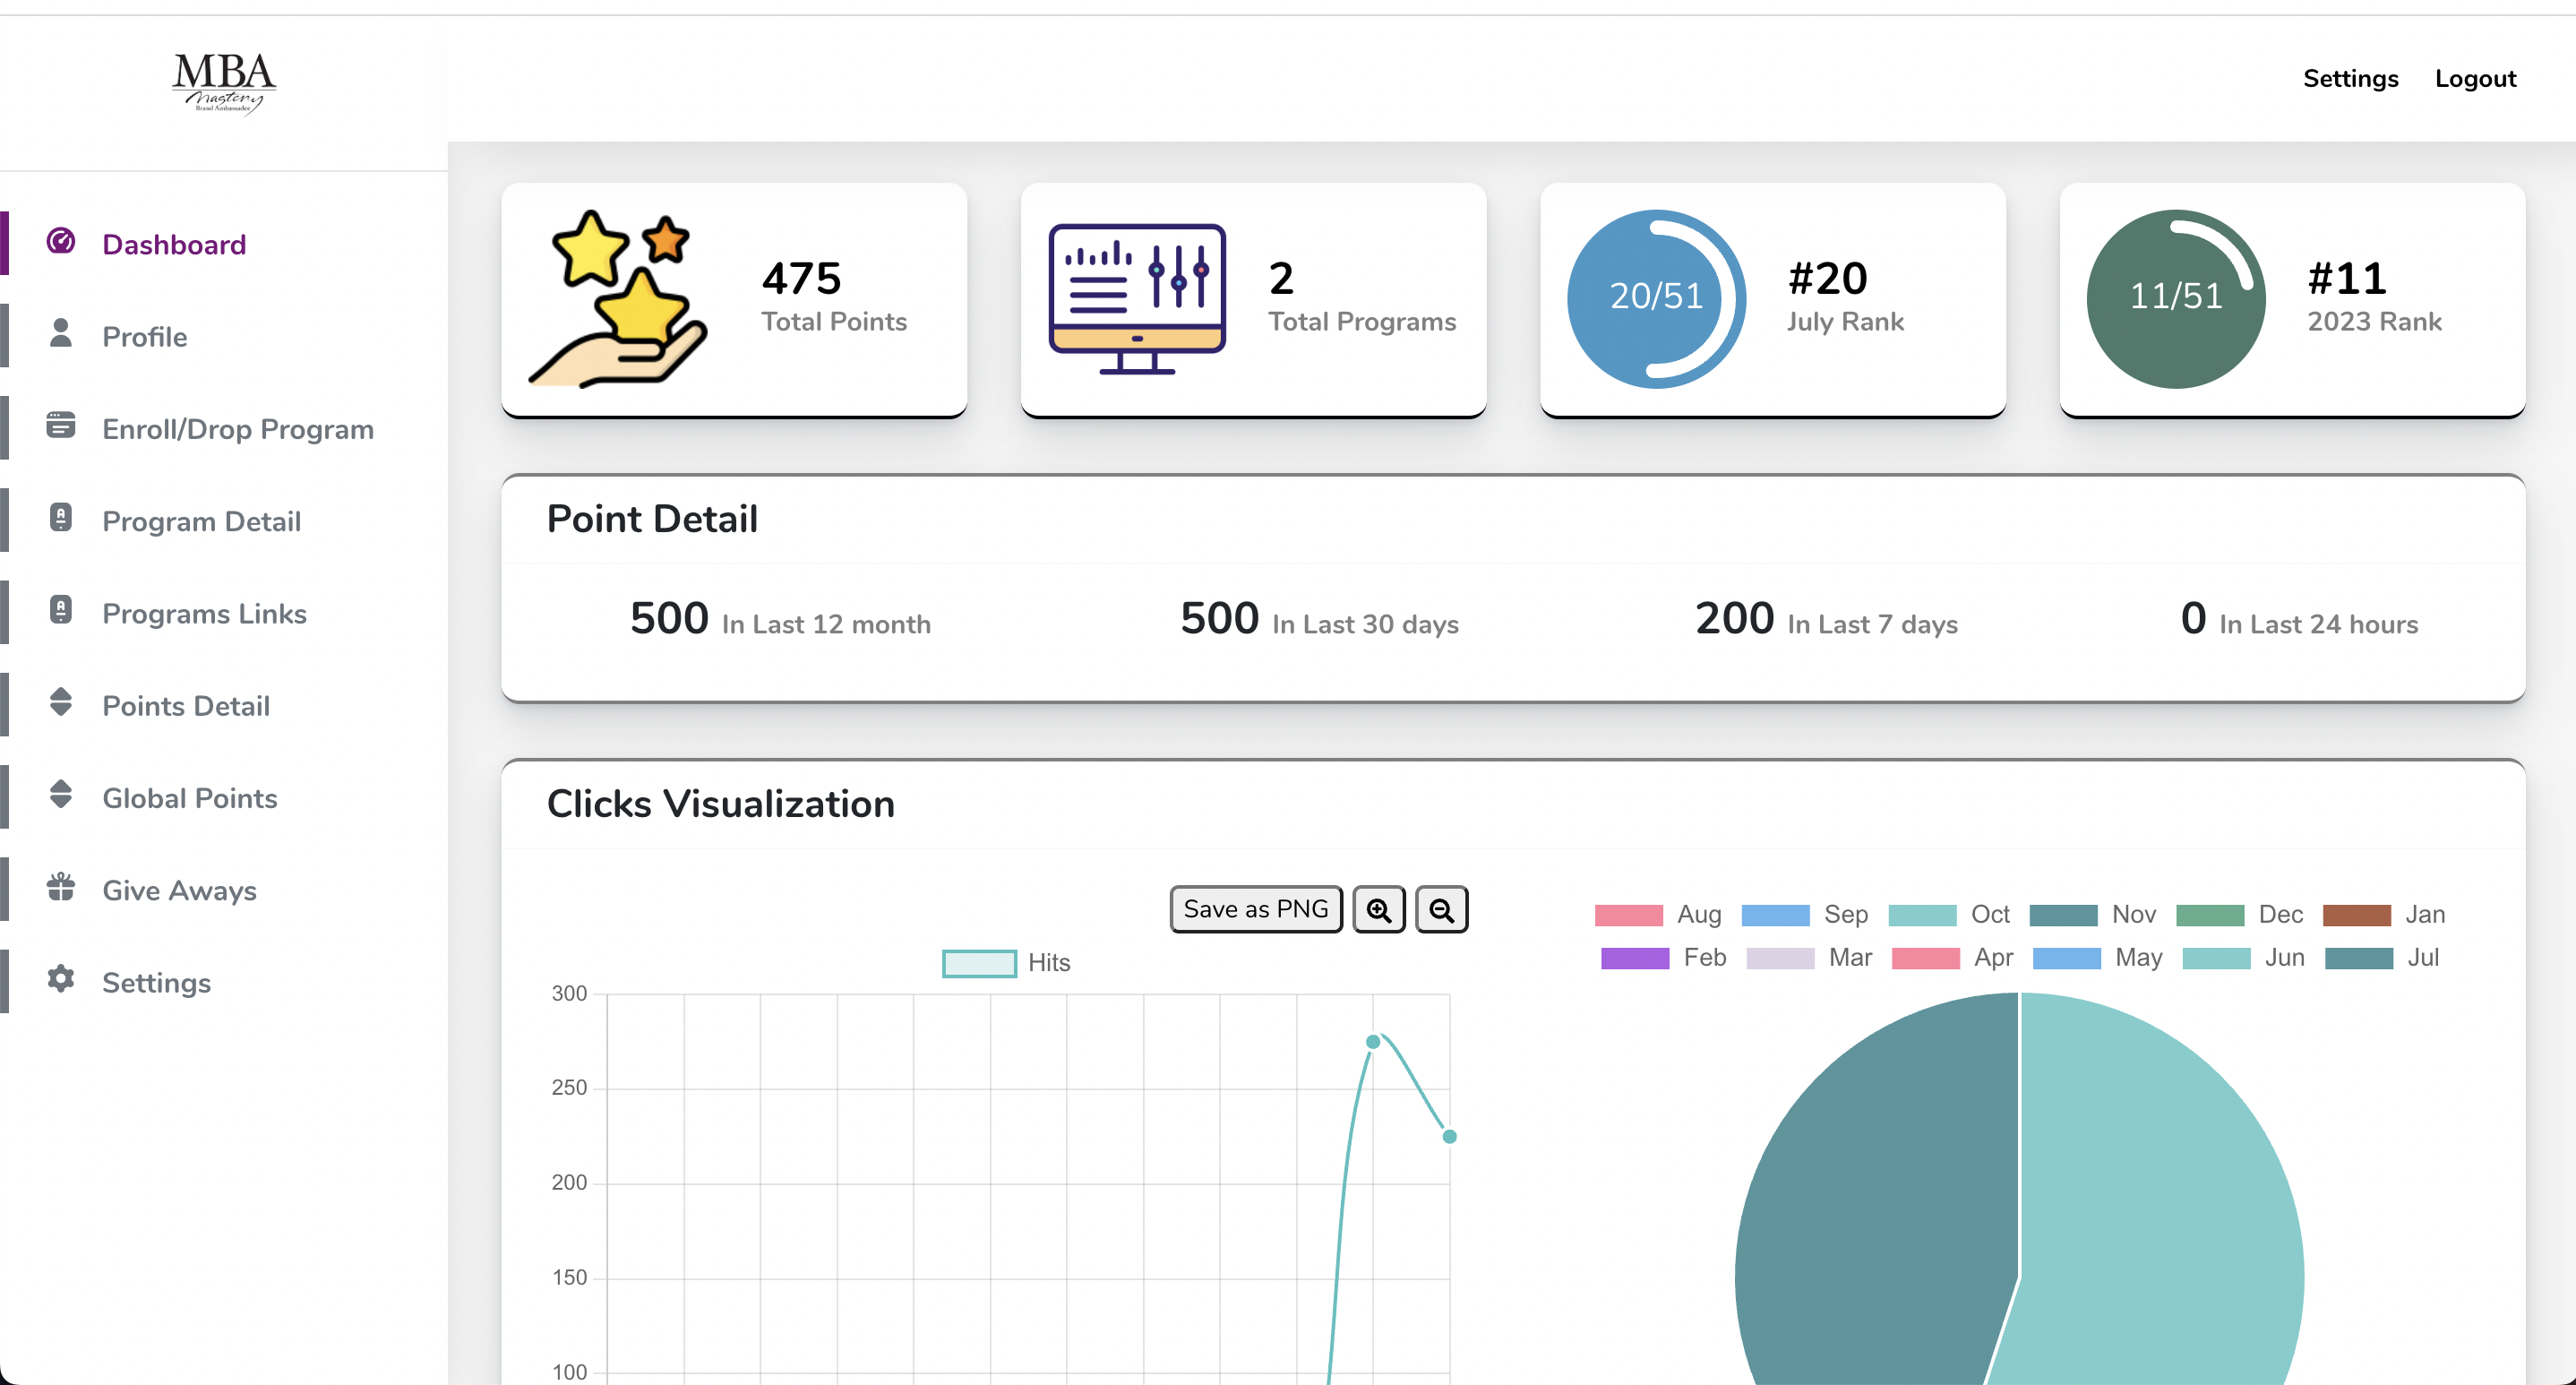Click the '2' Total Programs value
Screen dimensions: 2576x1385
(x=1281, y=278)
